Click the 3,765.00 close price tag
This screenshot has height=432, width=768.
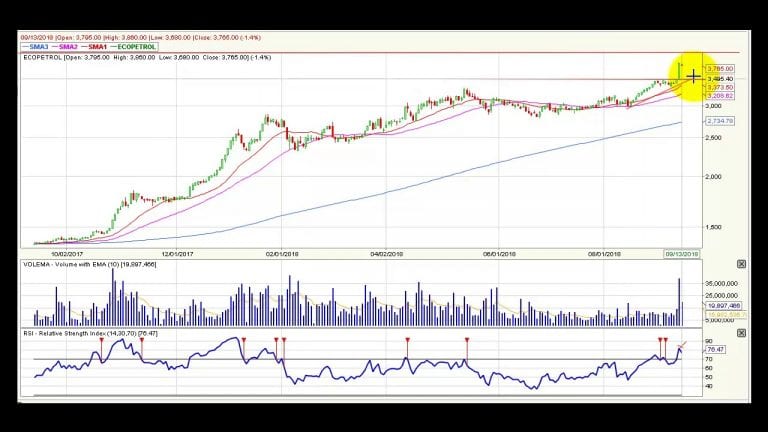click(720, 69)
